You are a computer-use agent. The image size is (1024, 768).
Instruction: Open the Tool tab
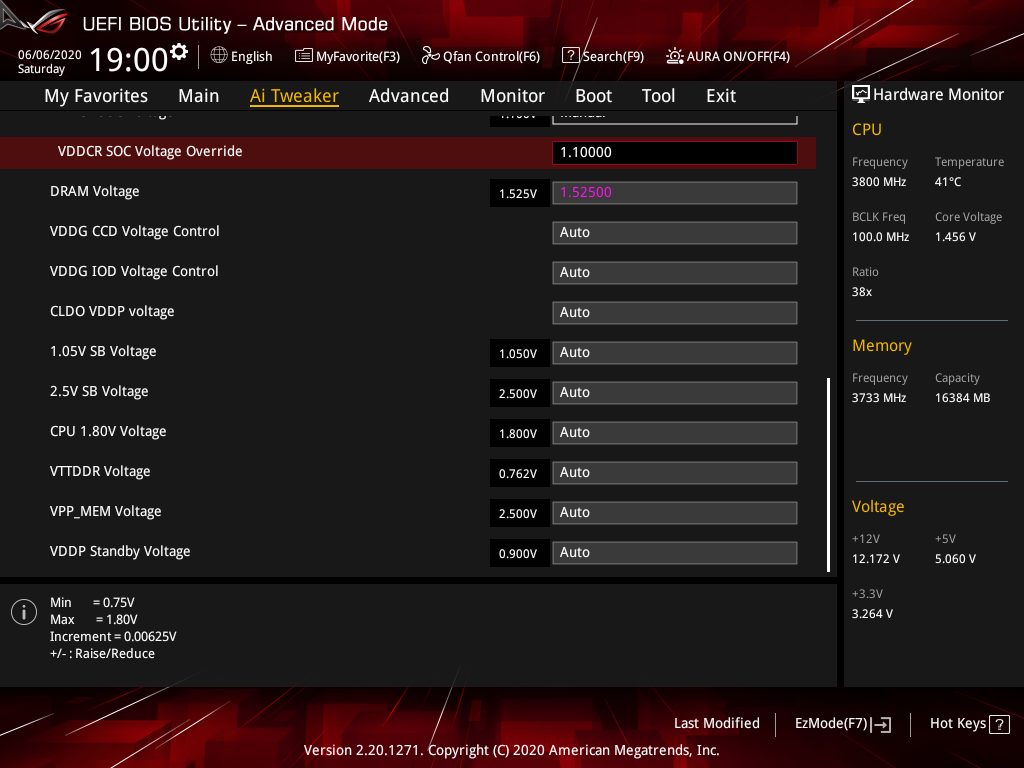pyautogui.click(x=658, y=96)
